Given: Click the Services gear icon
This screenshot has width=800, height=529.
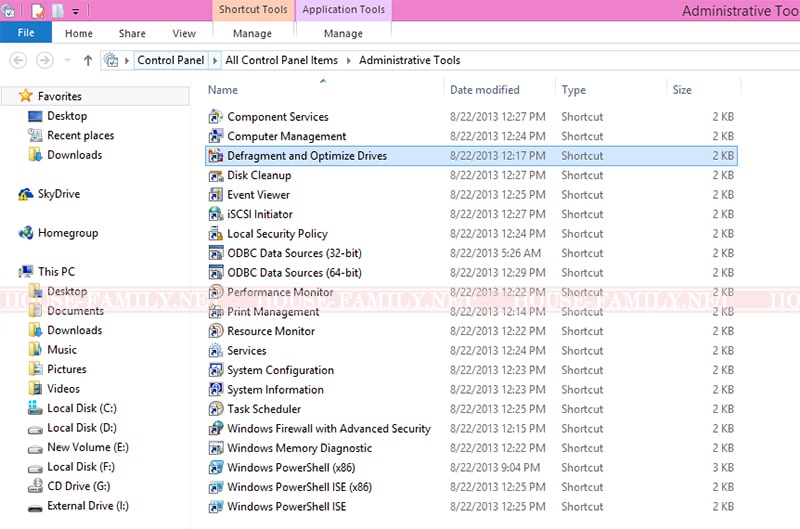Looking at the screenshot, I should tap(216, 350).
